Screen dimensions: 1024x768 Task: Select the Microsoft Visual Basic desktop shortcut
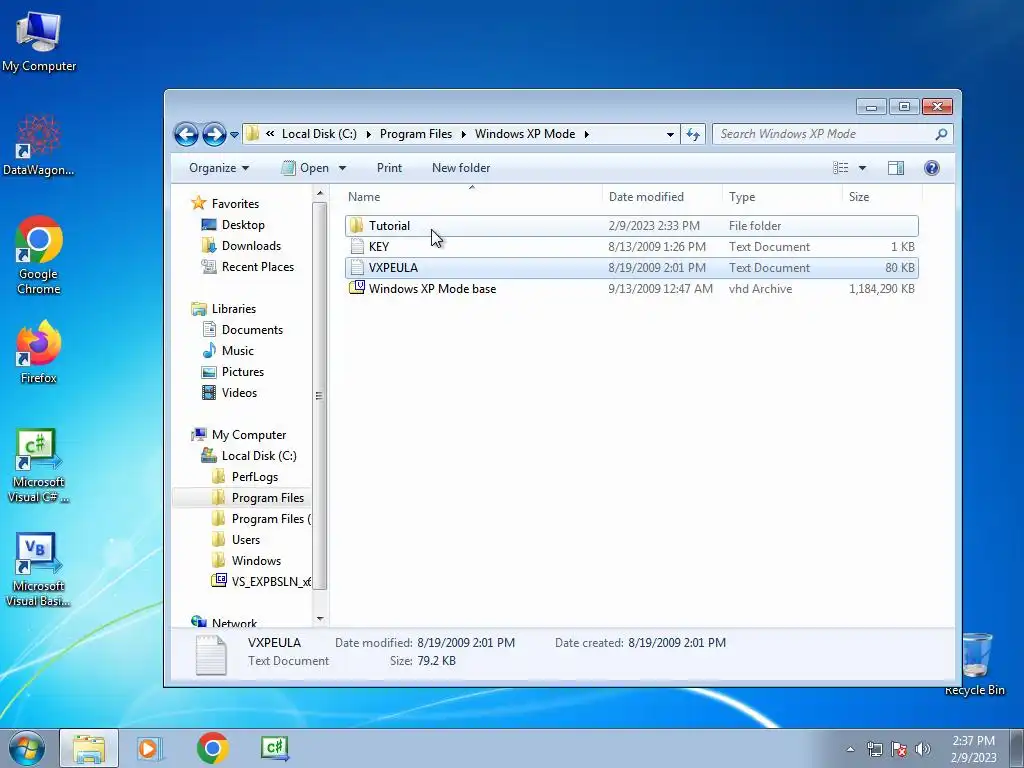click(x=38, y=570)
